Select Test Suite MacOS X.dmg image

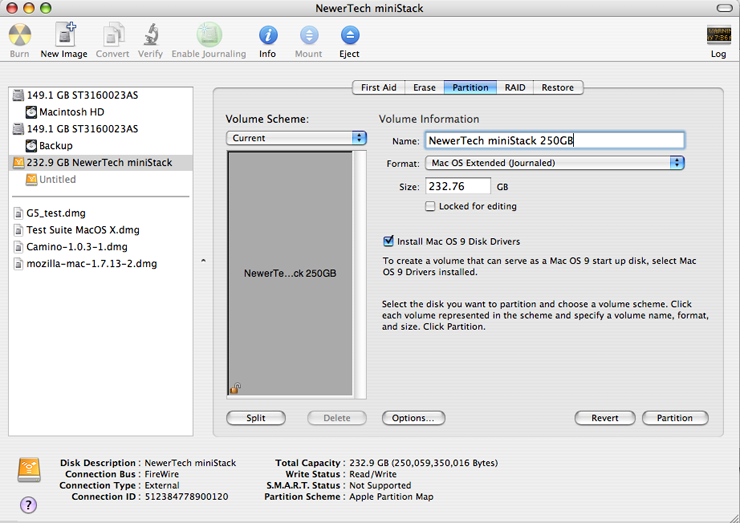click(101, 230)
